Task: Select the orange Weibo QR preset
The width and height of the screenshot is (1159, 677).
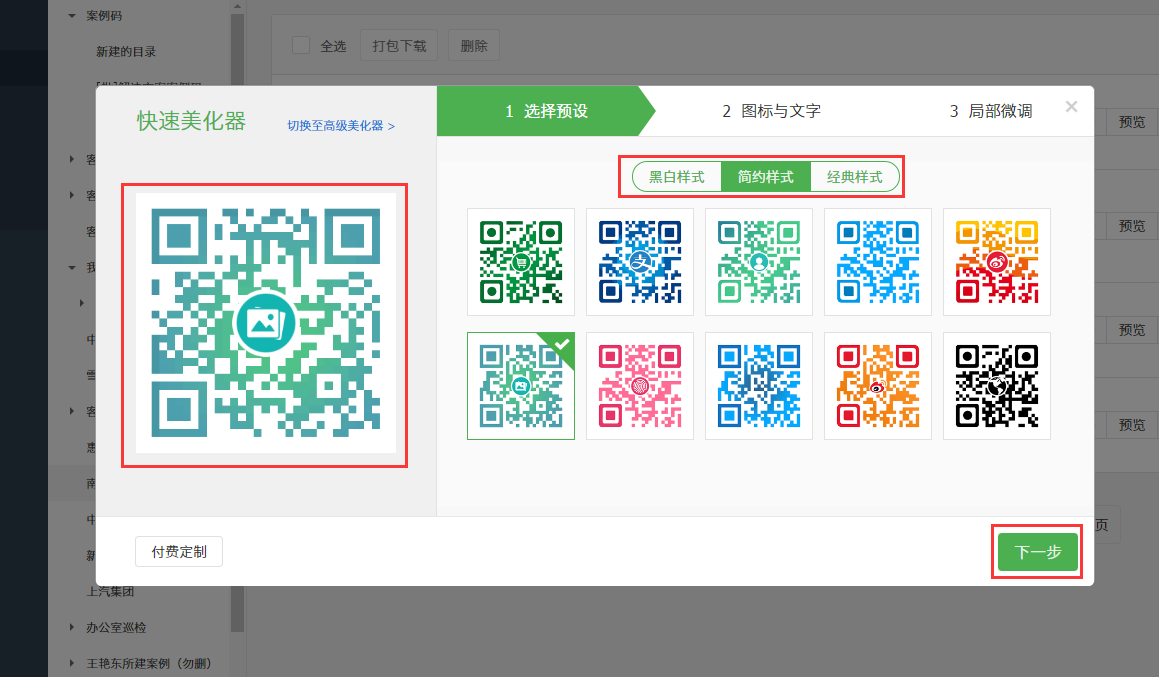Action: tap(877, 385)
